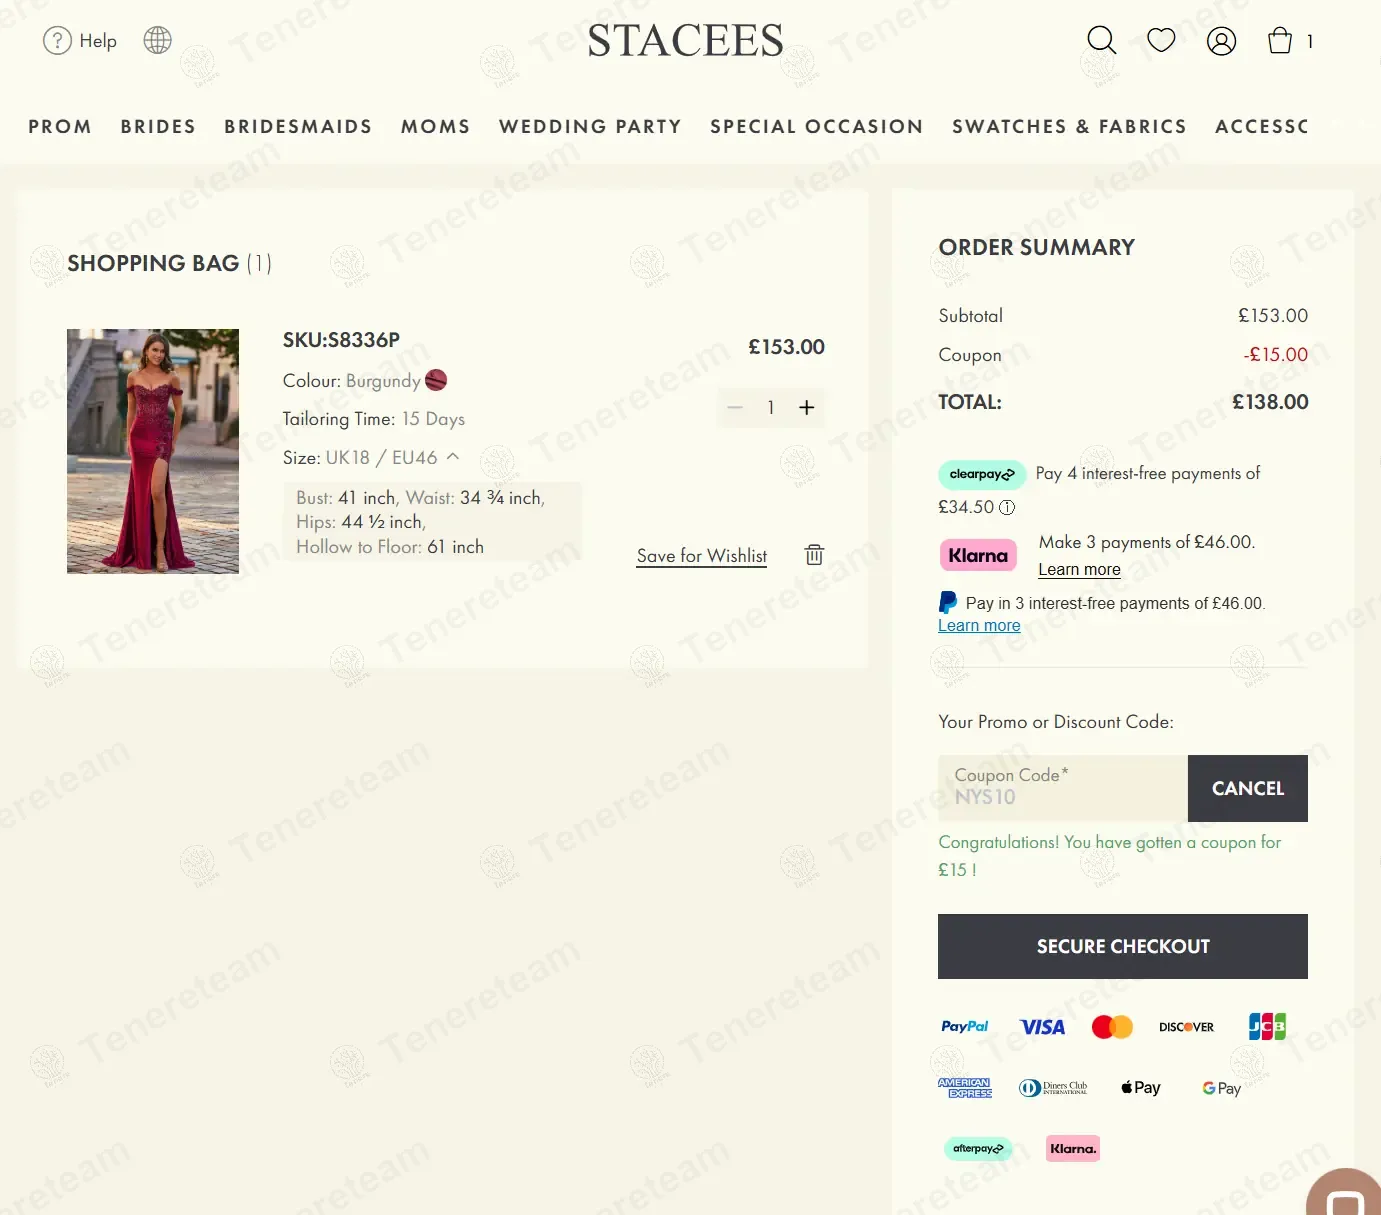Click the Coupon Code input field
Screen dimensions: 1381x1215
pos(1062,788)
